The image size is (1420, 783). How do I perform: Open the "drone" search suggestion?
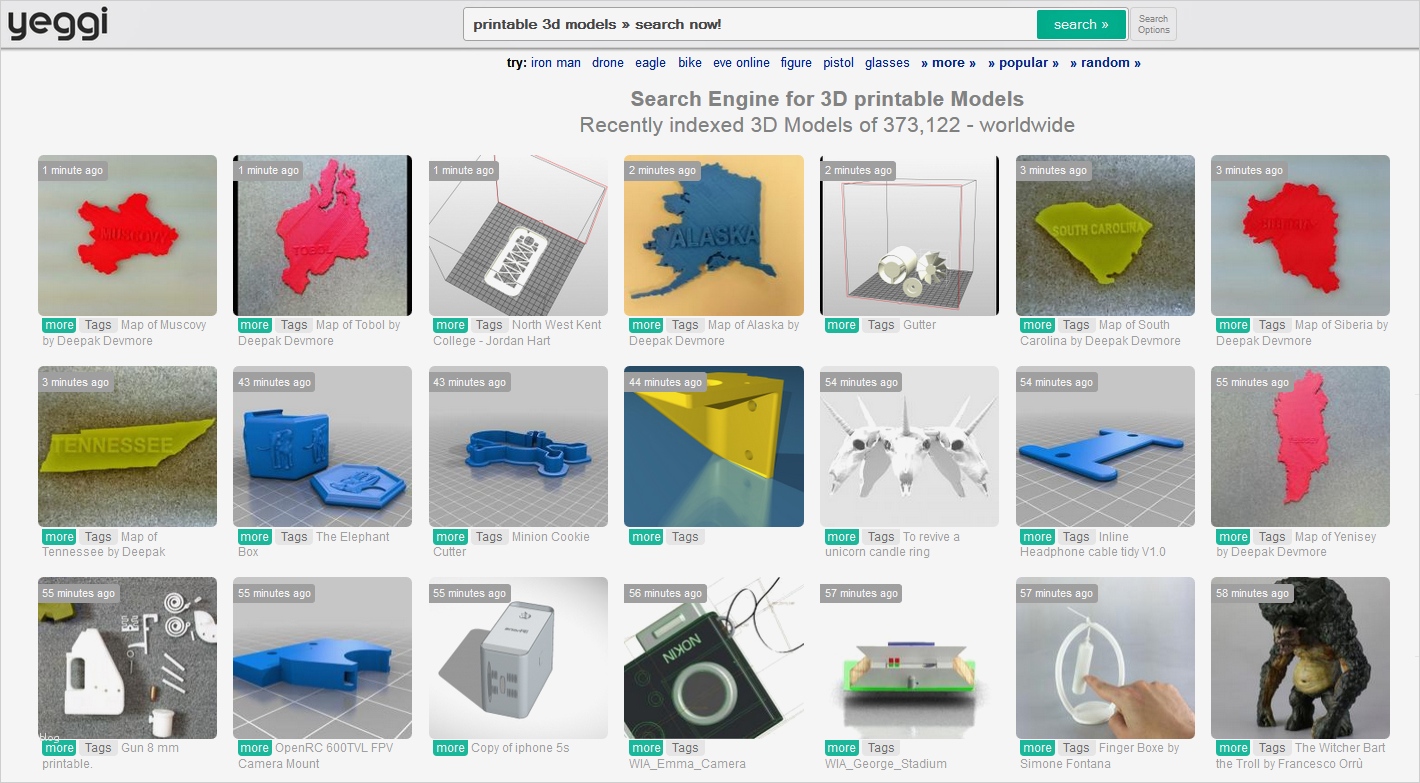pos(607,62)
